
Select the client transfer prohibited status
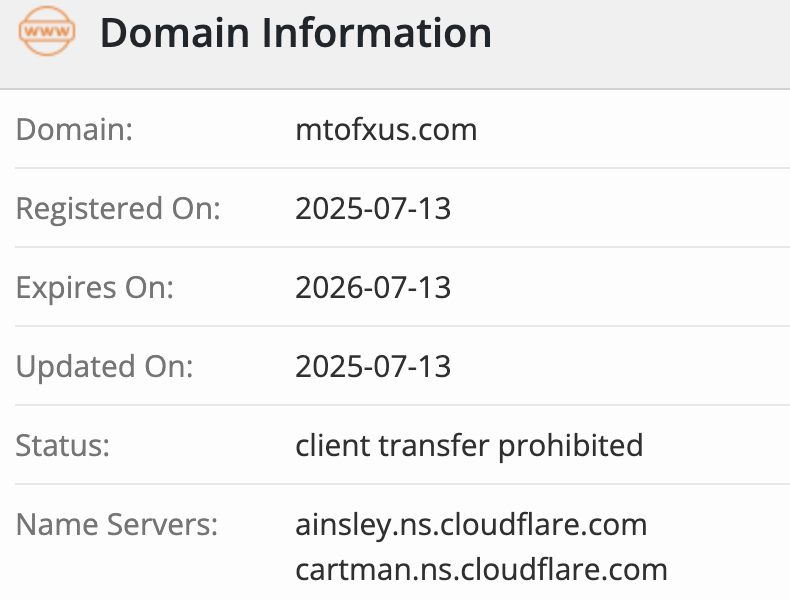tap(469, 446)
